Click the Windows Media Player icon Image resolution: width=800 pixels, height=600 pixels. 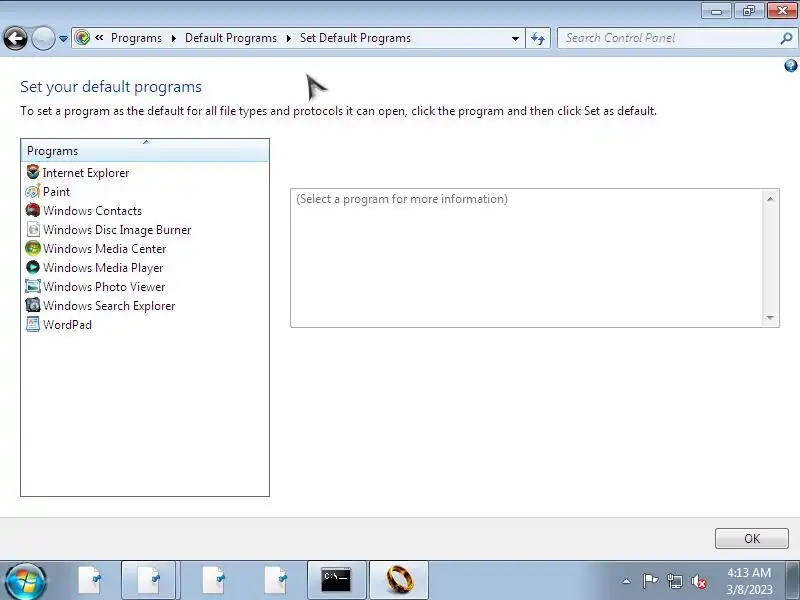click(33, 267)
